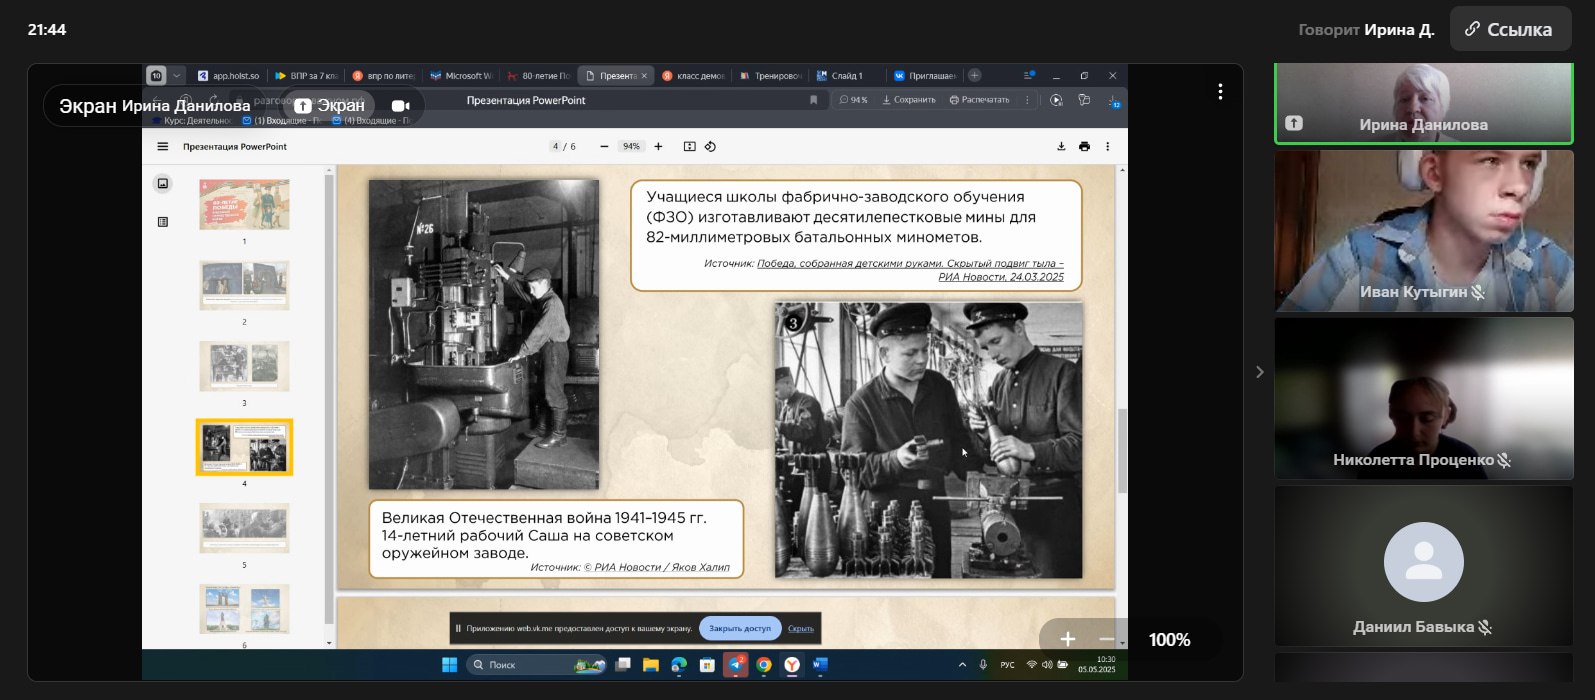Switch to the 80-летие По browser tab
This screenshot has height=700, width=1595.
coord(539,75)
